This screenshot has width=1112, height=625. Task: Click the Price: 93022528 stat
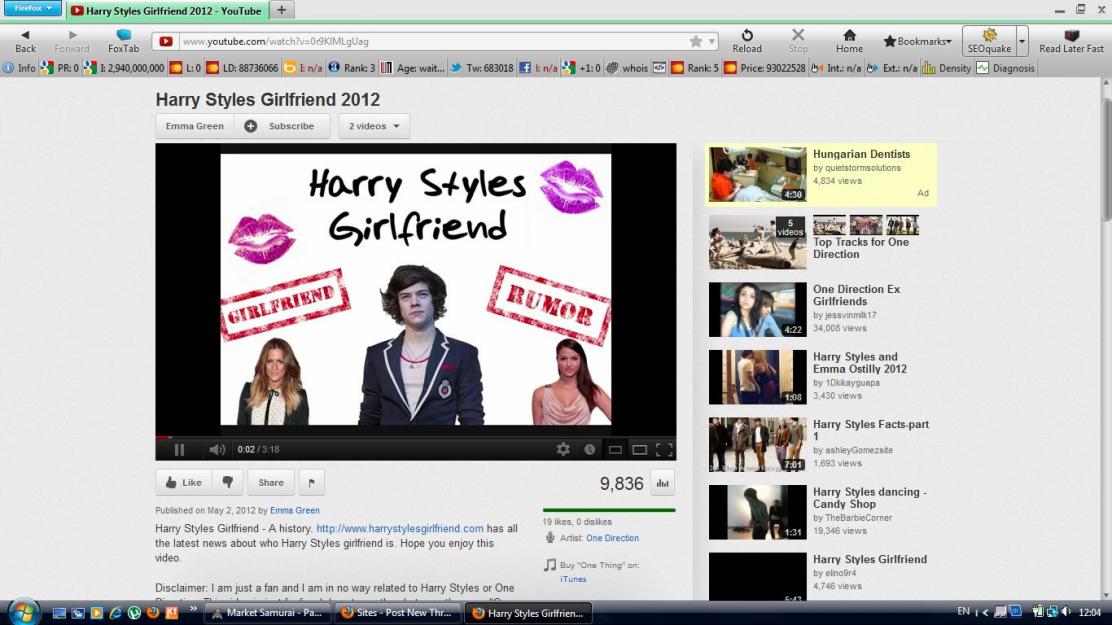(764, 68)
